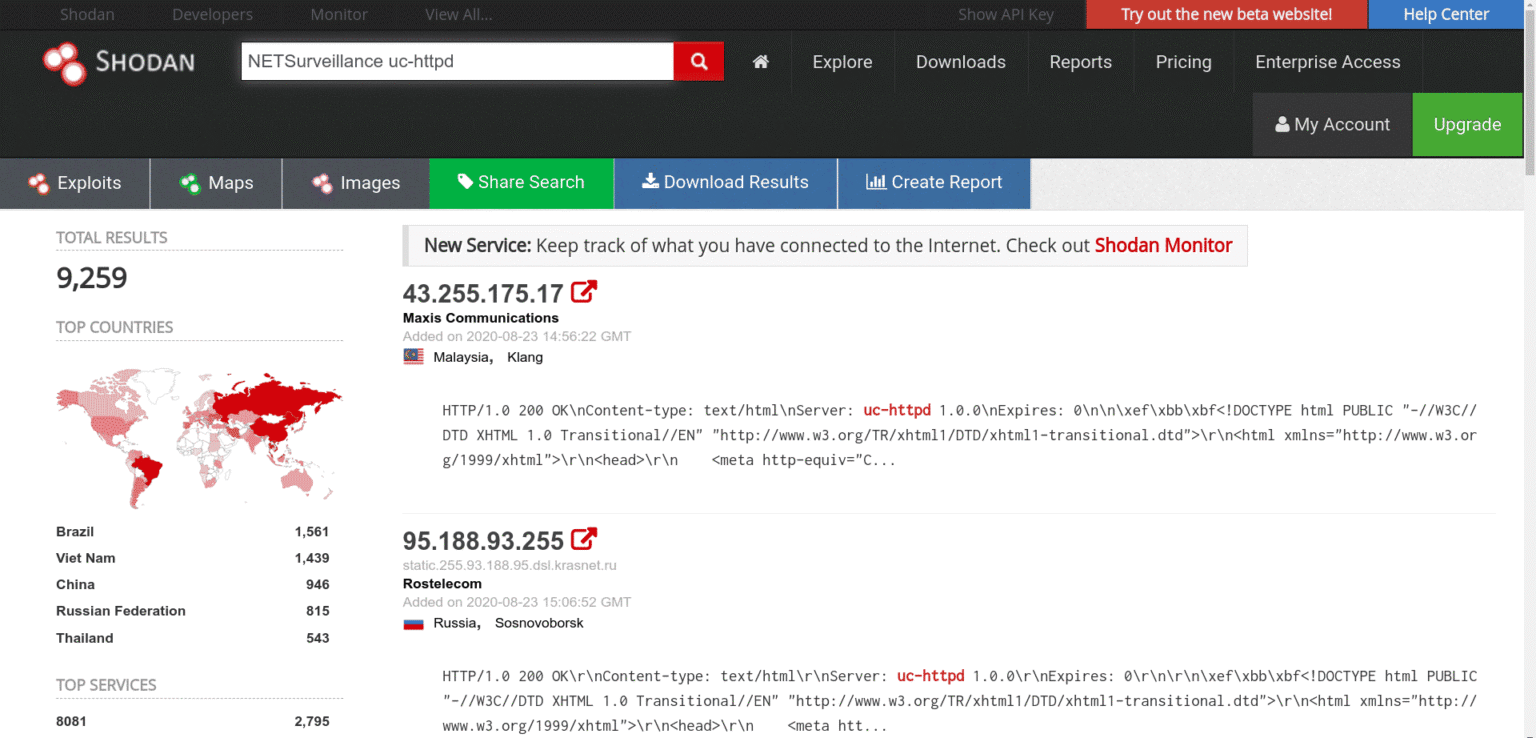Open the Pricing page
Viewport: 1536px width, 738px height.
[x=1183, y=61]
